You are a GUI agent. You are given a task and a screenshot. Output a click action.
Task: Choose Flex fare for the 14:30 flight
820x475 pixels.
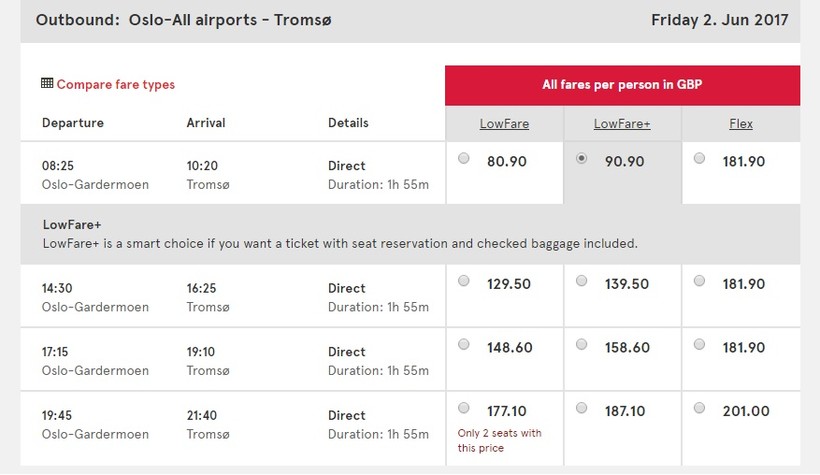coord(699,282)
